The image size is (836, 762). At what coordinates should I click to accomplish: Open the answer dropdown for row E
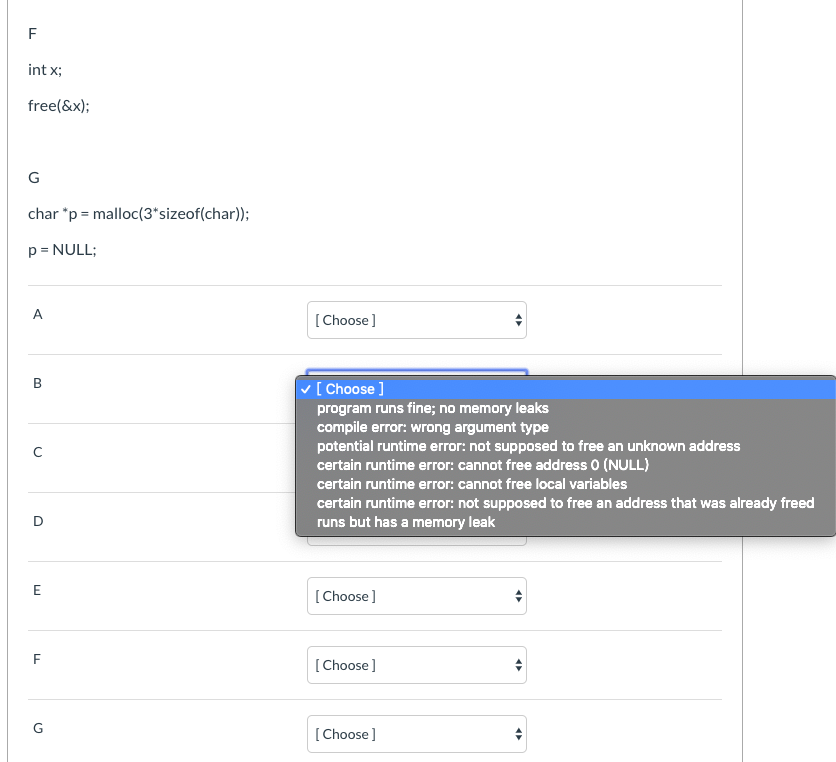tap(416, 596)
